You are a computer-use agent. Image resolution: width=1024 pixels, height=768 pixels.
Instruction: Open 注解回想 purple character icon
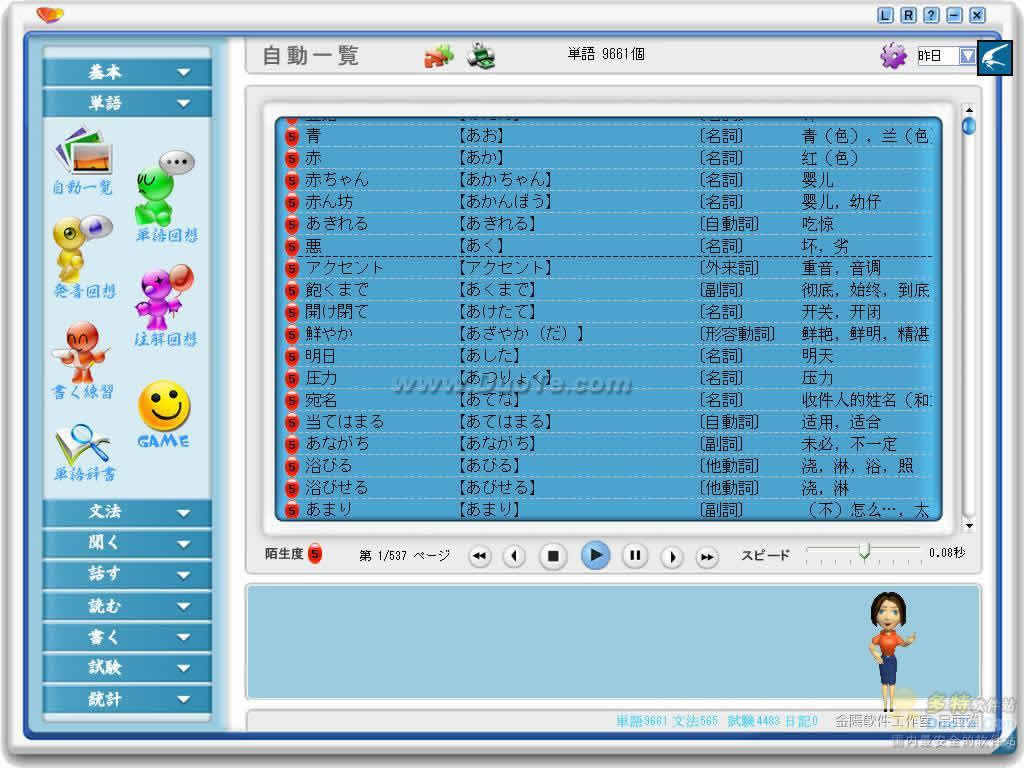[164, 299]
